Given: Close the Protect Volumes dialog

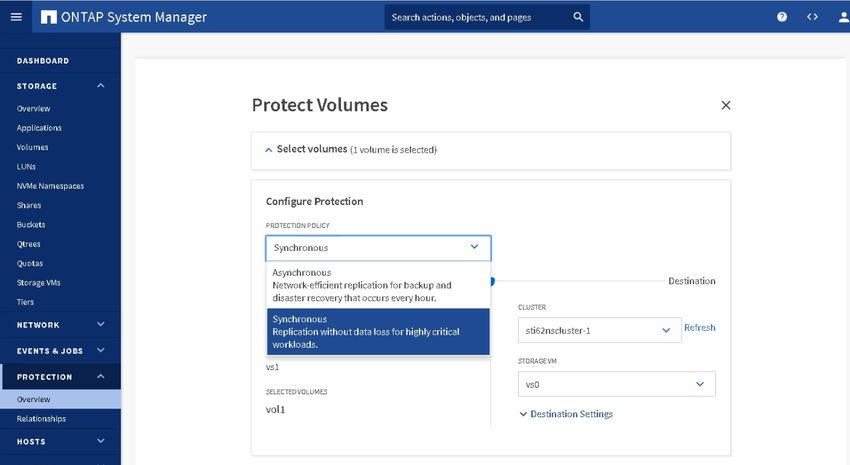Looking at the screenshot, I should pyautogui.click(x=726, y=105).
